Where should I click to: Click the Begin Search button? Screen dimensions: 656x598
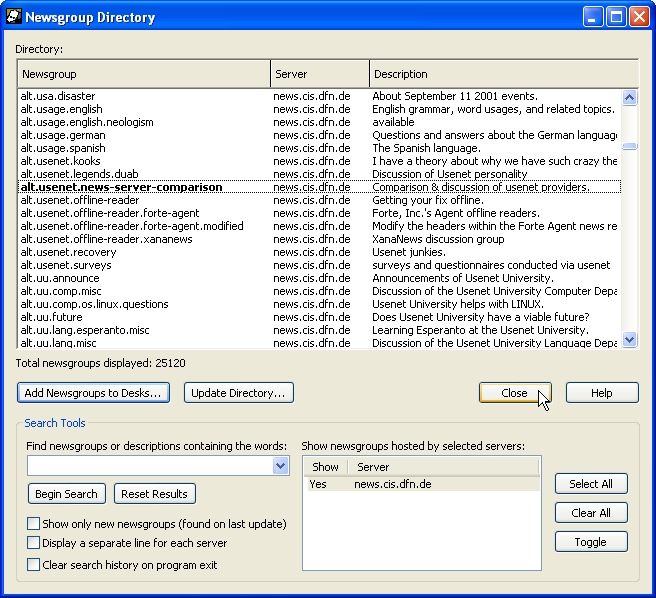coord(67,494)
